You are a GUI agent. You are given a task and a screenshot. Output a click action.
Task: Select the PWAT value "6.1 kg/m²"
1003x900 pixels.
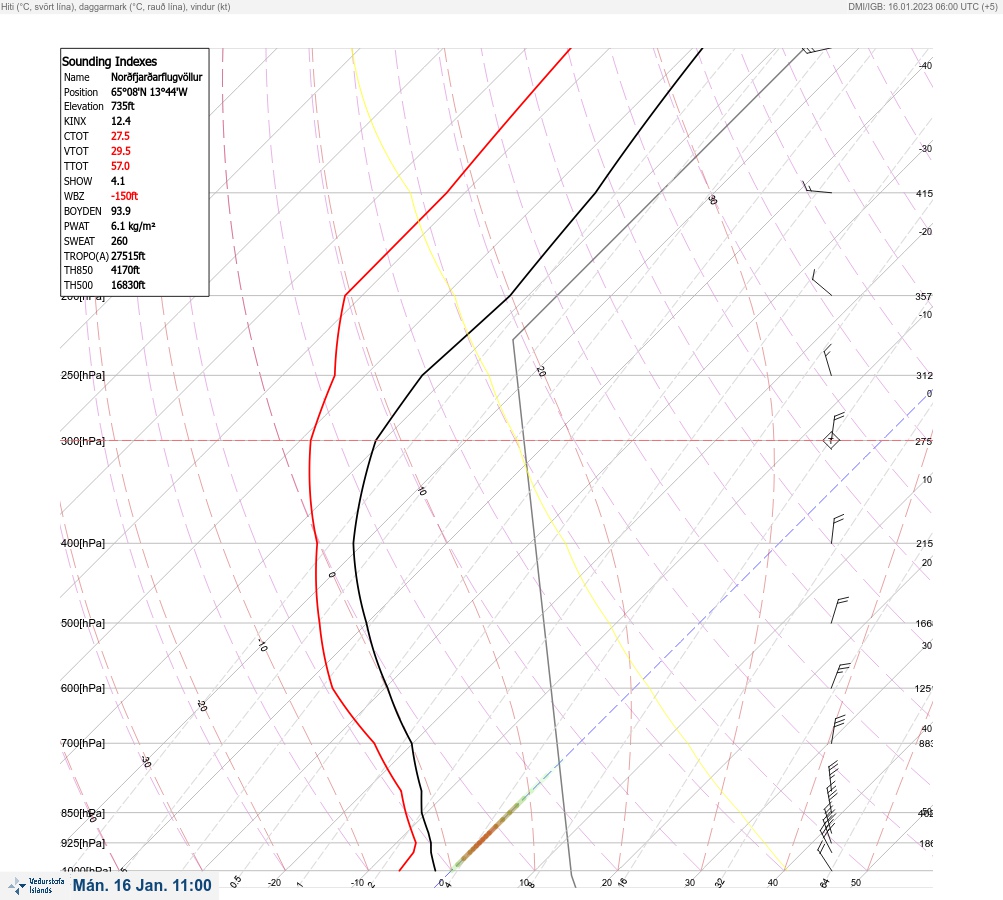click(133, 226)
